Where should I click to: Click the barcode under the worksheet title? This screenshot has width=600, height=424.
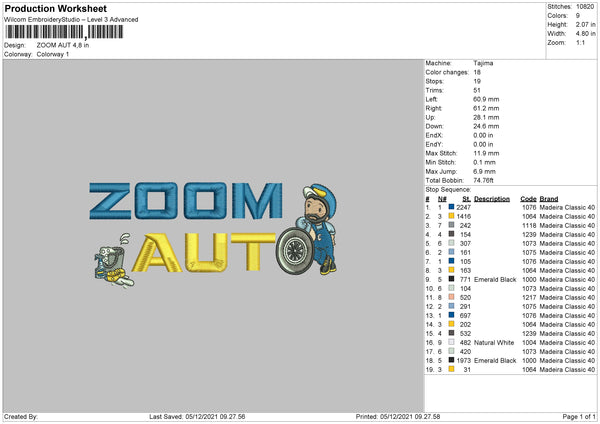pyautogui.click(x=64, y=32)
